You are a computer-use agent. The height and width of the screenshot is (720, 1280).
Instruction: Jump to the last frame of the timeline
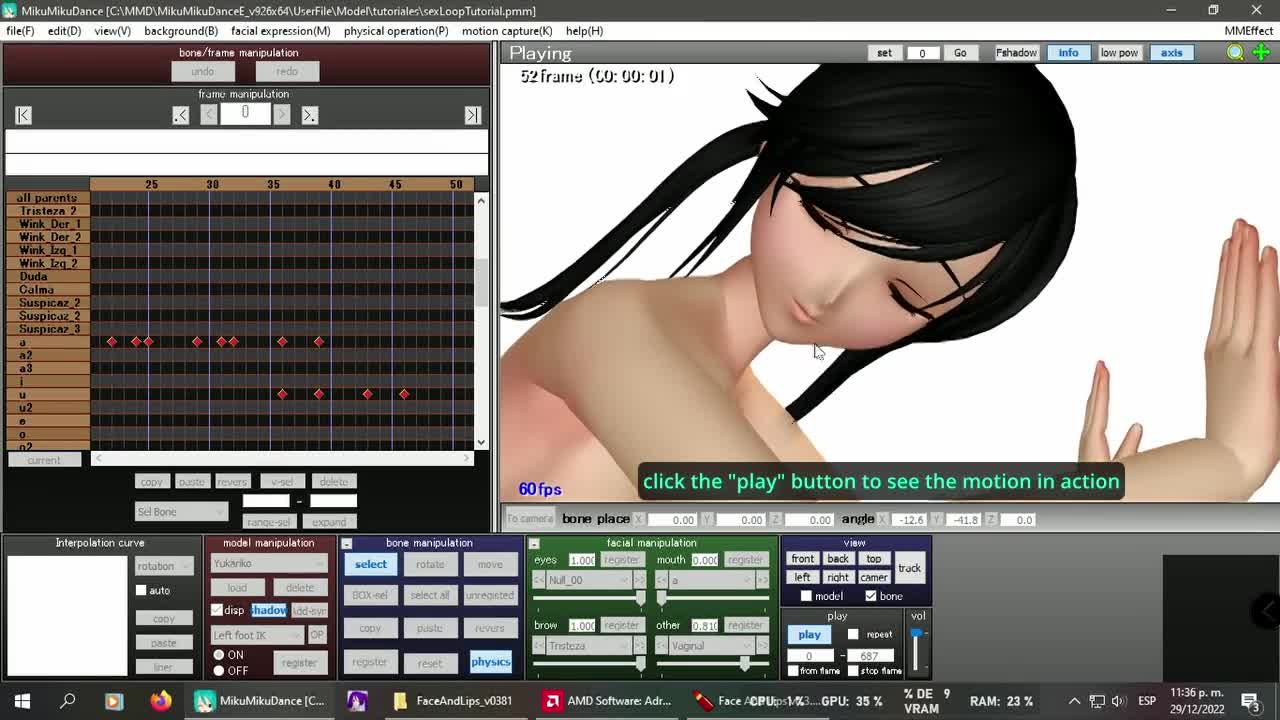pos(472,115)
